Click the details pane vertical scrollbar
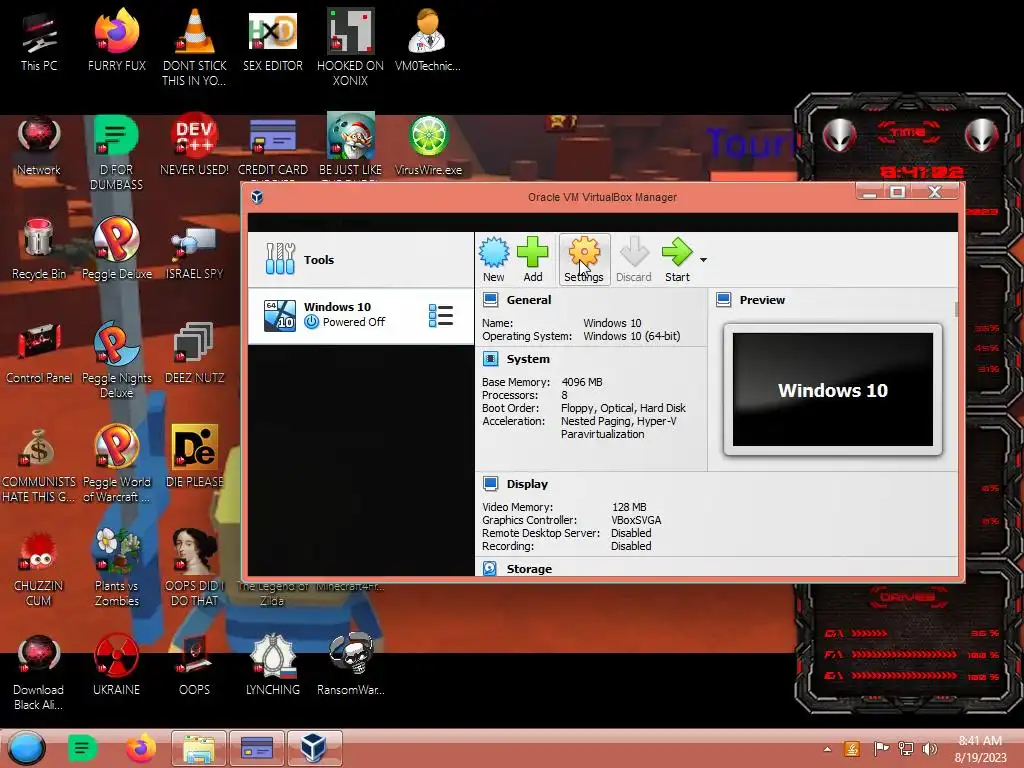This screenshot has height=768, width=1024. point(957,309)
